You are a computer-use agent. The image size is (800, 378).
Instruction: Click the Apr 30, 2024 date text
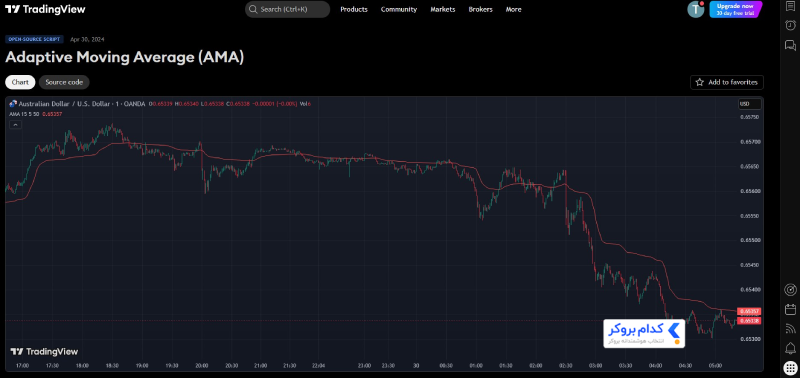[87, 39]
